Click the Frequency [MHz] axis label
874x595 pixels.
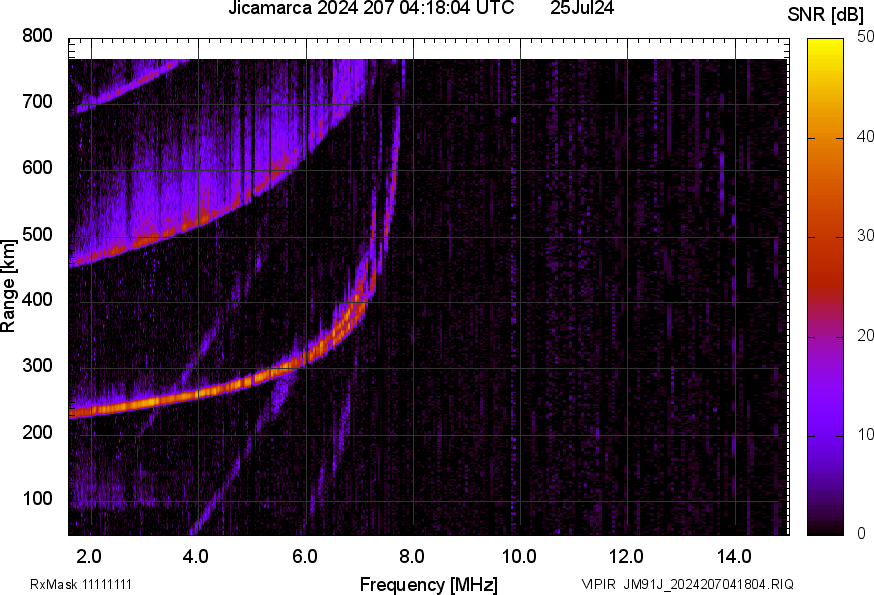coord(429,584)
